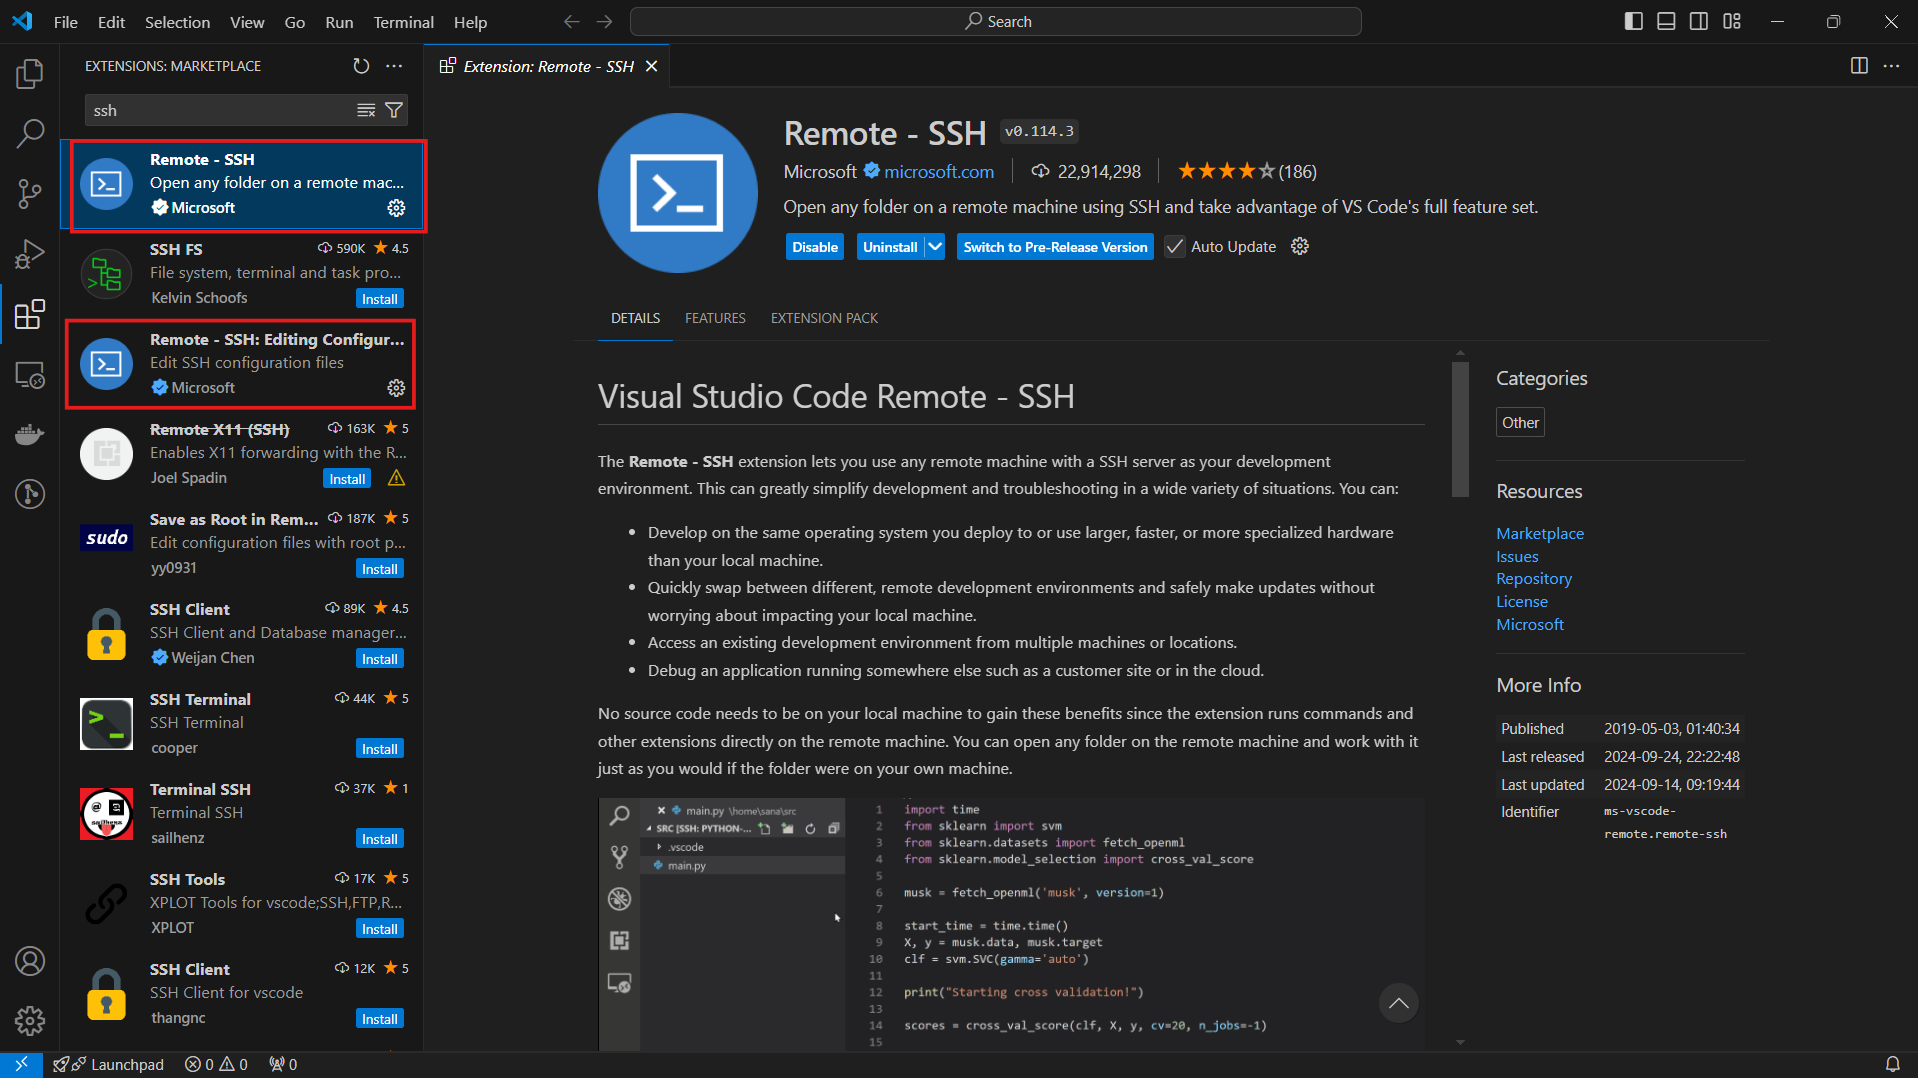Image resolution: width=1918 pixels, height=1078 pixels.
Task: Open errors and warnings status item
Action: [x=216, y=1064]
